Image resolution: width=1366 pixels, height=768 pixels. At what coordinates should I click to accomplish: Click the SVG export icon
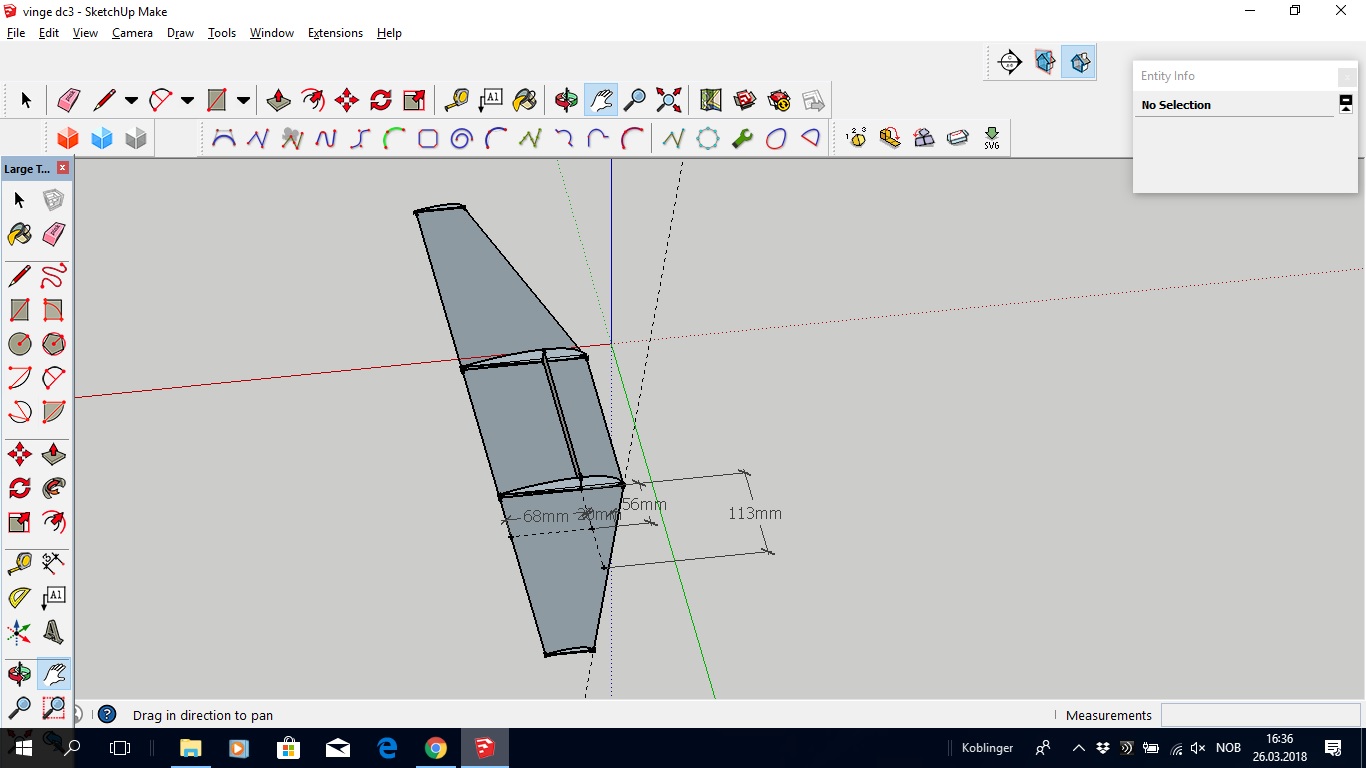(x=991, y=138)
